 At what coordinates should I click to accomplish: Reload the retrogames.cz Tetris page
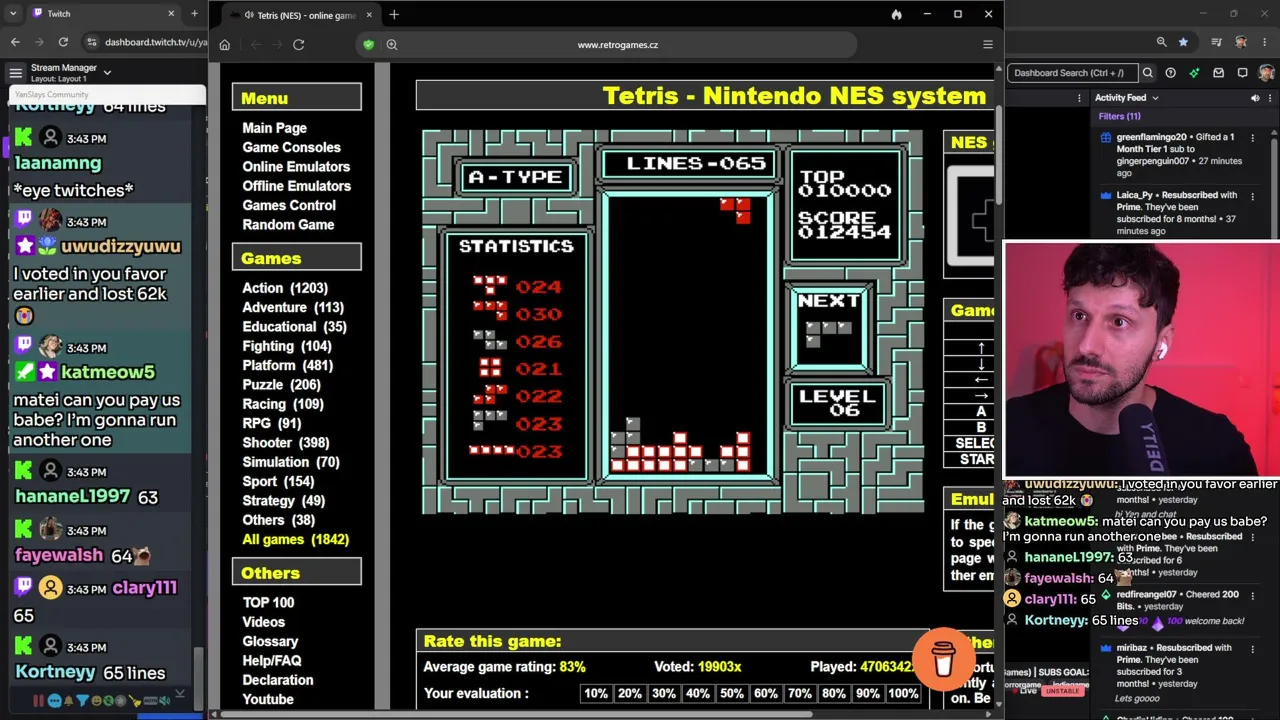tap(298, 44)
